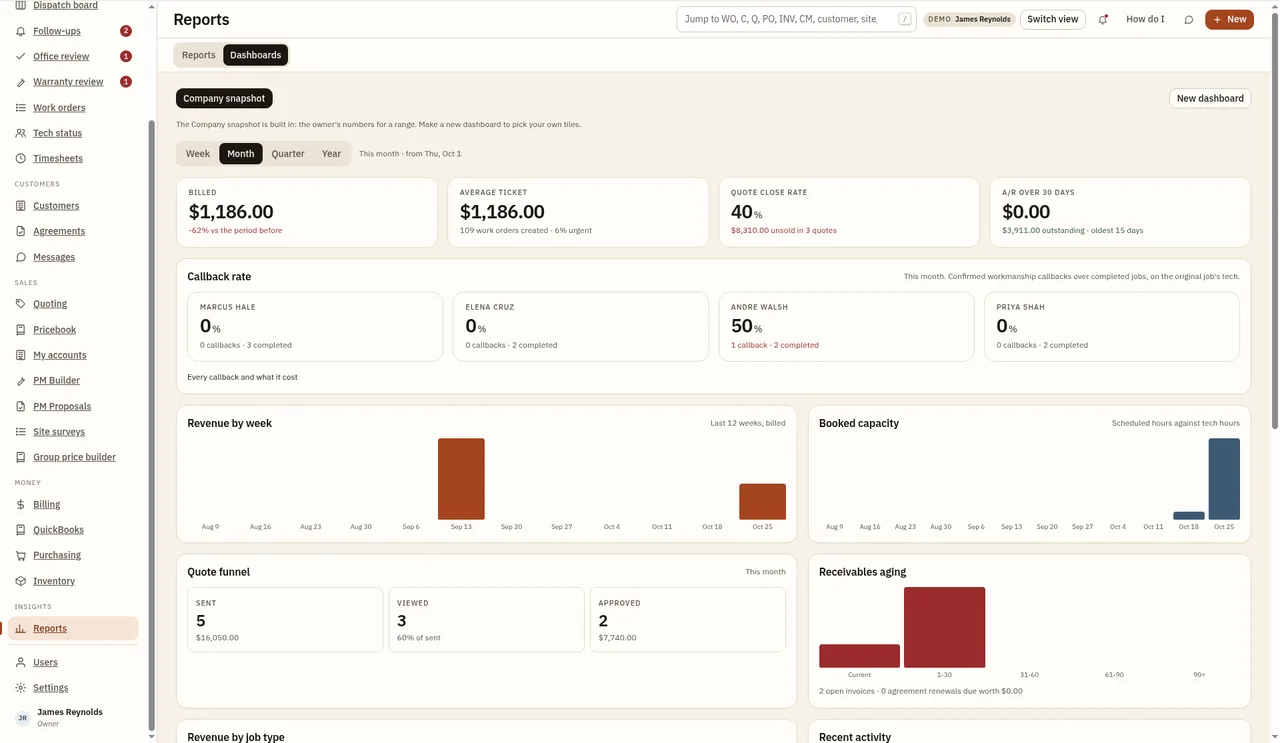1280x743 pixels.
Task: Click the Sep 13 revenue bar
Action: click(461, 479)
